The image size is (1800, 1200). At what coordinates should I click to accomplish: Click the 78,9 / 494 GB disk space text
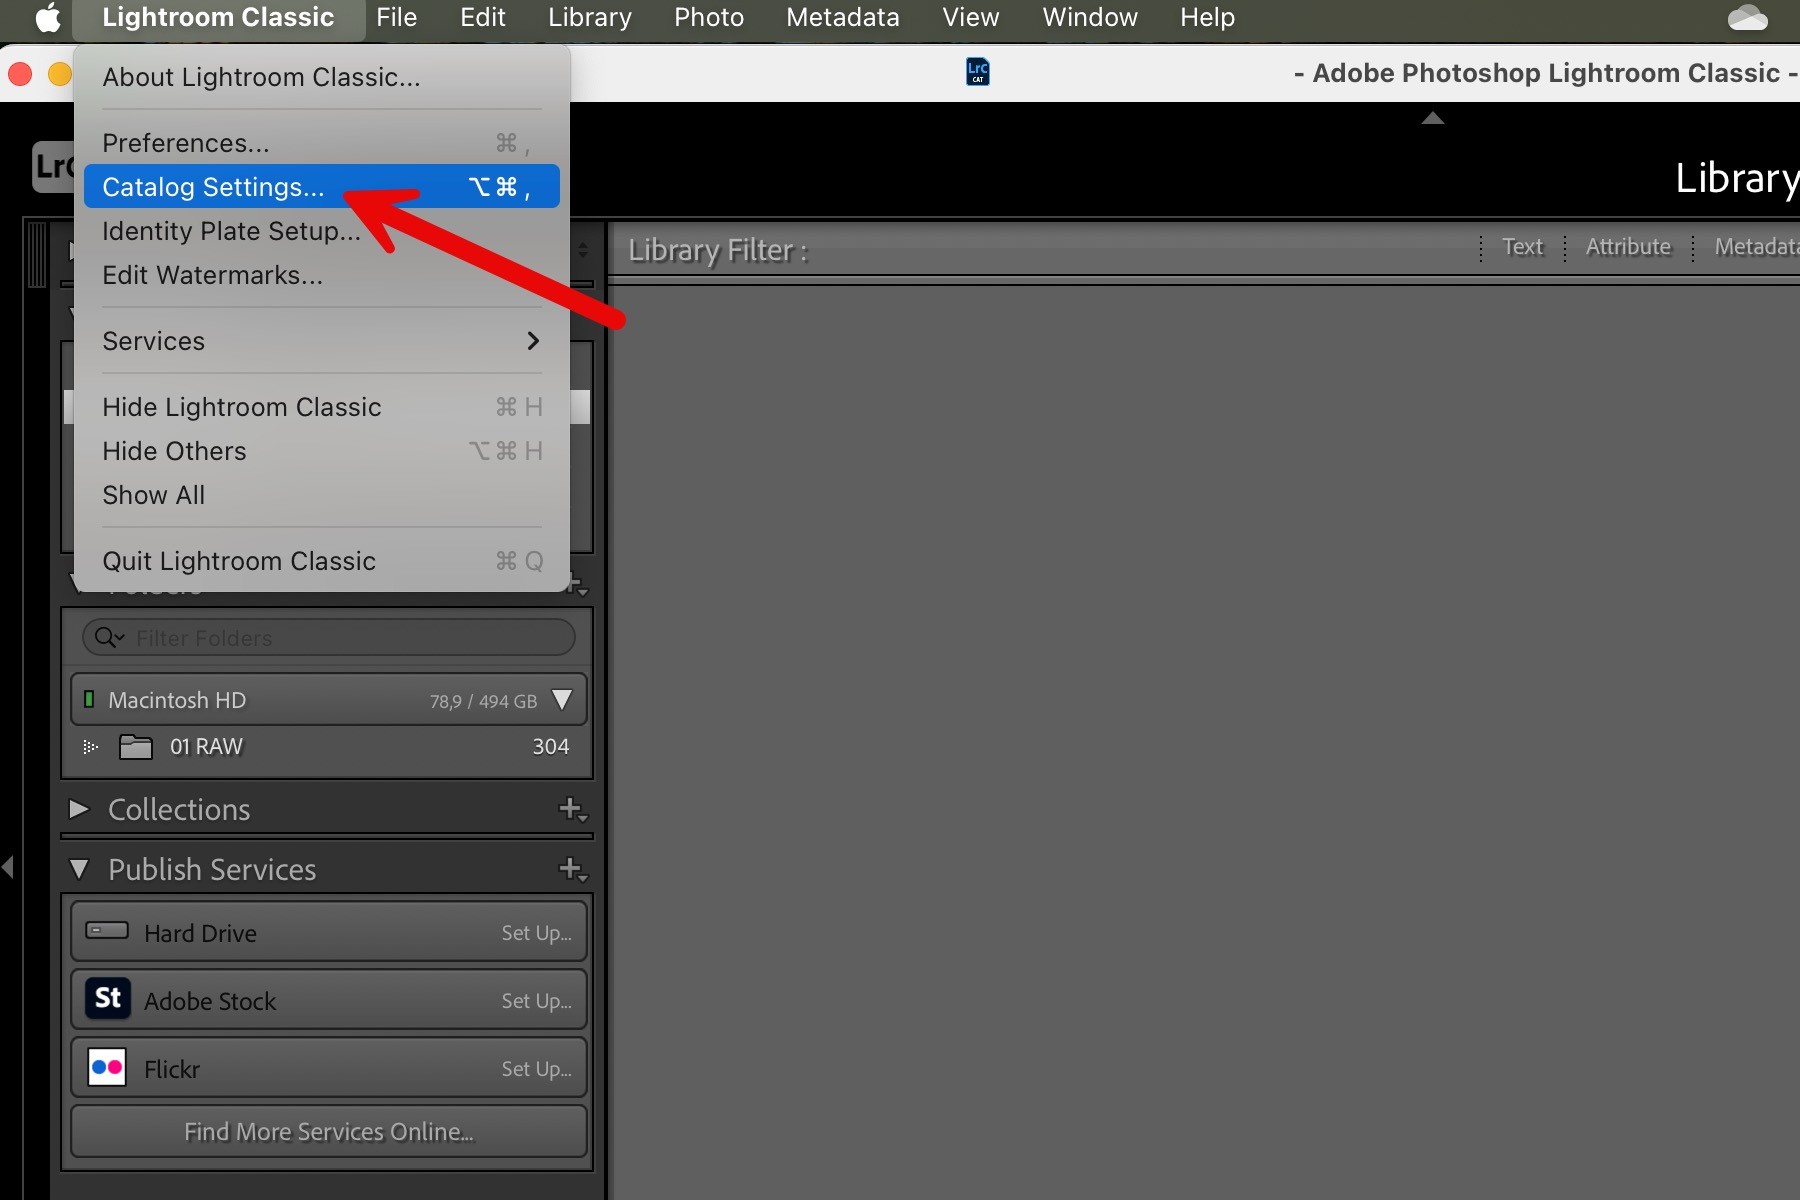click(x=484, y=701)
